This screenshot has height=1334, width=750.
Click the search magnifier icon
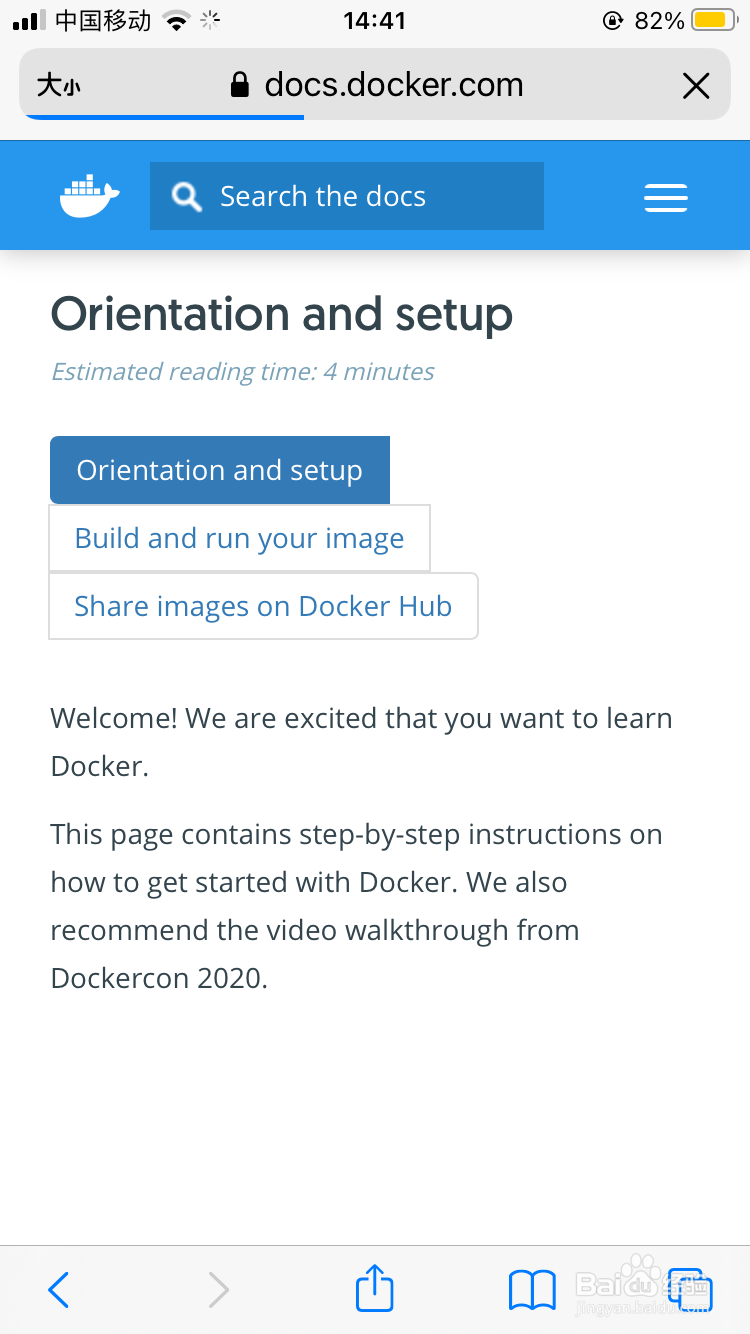coord(186,197)
